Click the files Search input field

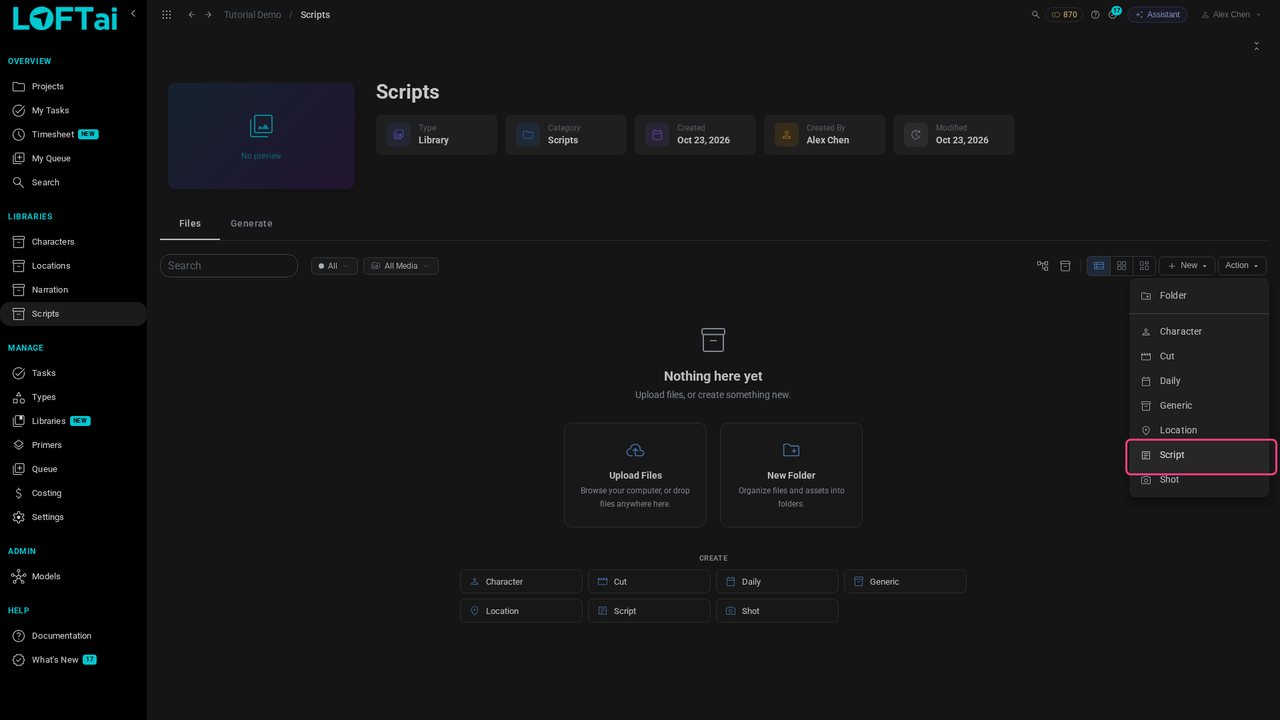point(229,266)
